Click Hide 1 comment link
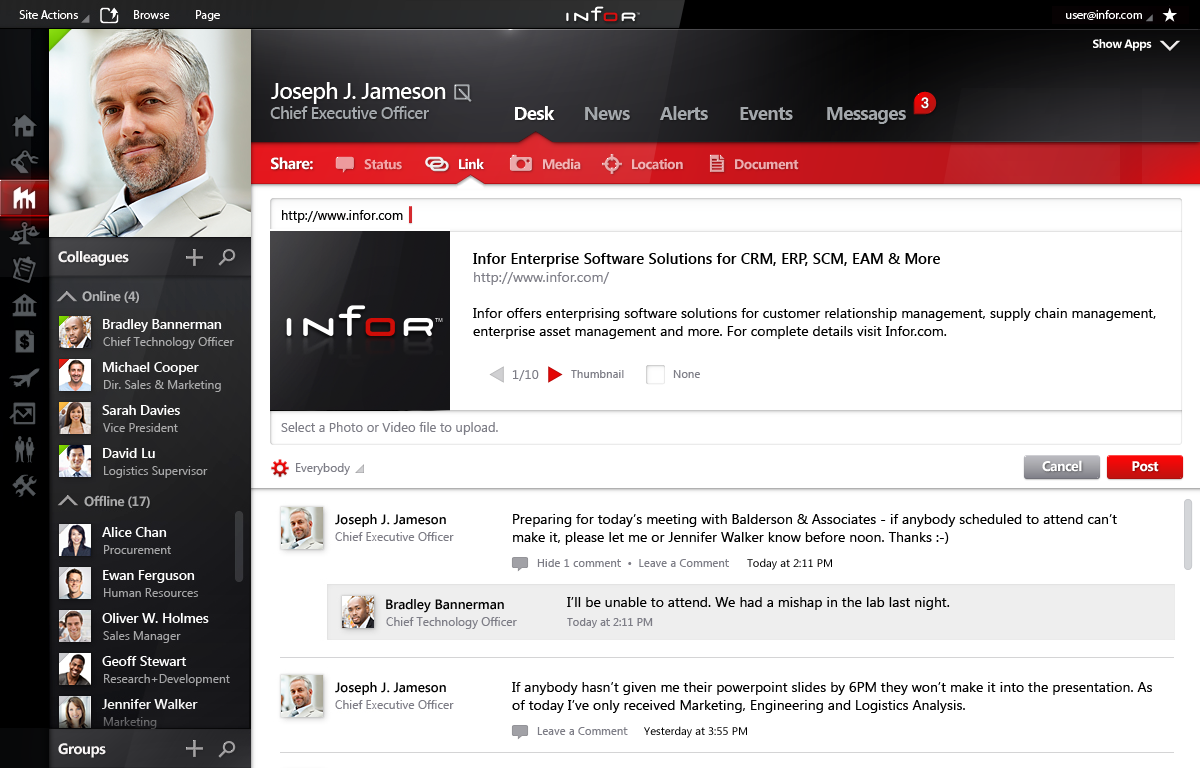Image resolution: width=1200 pixels, height=768 pixels. tap(579, 564)
